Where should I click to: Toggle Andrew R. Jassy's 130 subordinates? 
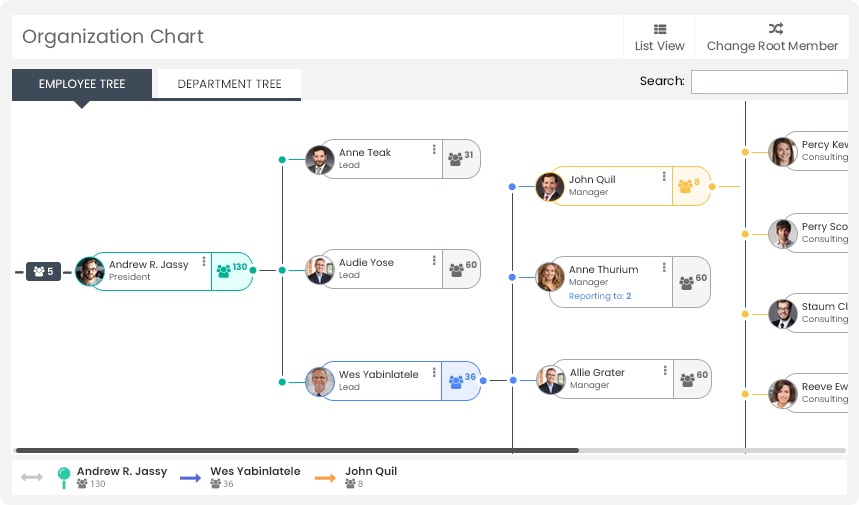point(232,271)
